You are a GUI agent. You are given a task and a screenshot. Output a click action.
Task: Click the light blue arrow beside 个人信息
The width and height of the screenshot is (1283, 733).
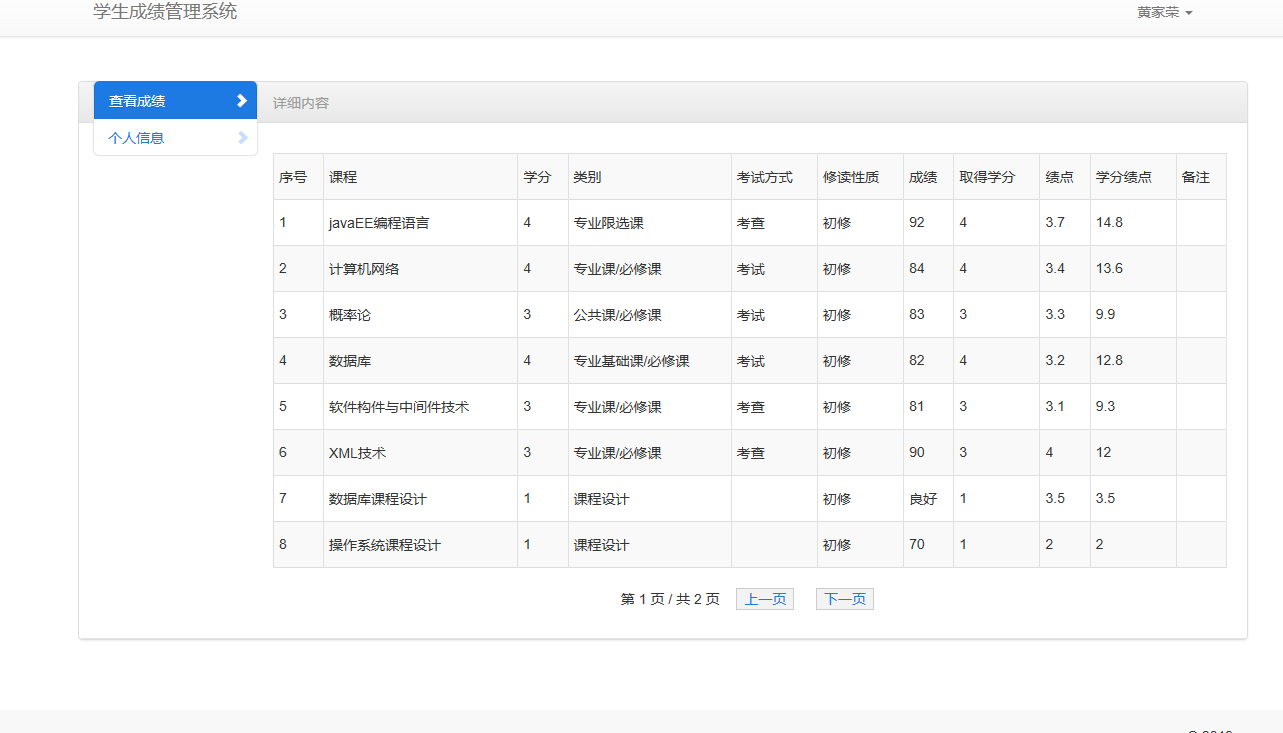pyautogui.click(x=242, y=137)
